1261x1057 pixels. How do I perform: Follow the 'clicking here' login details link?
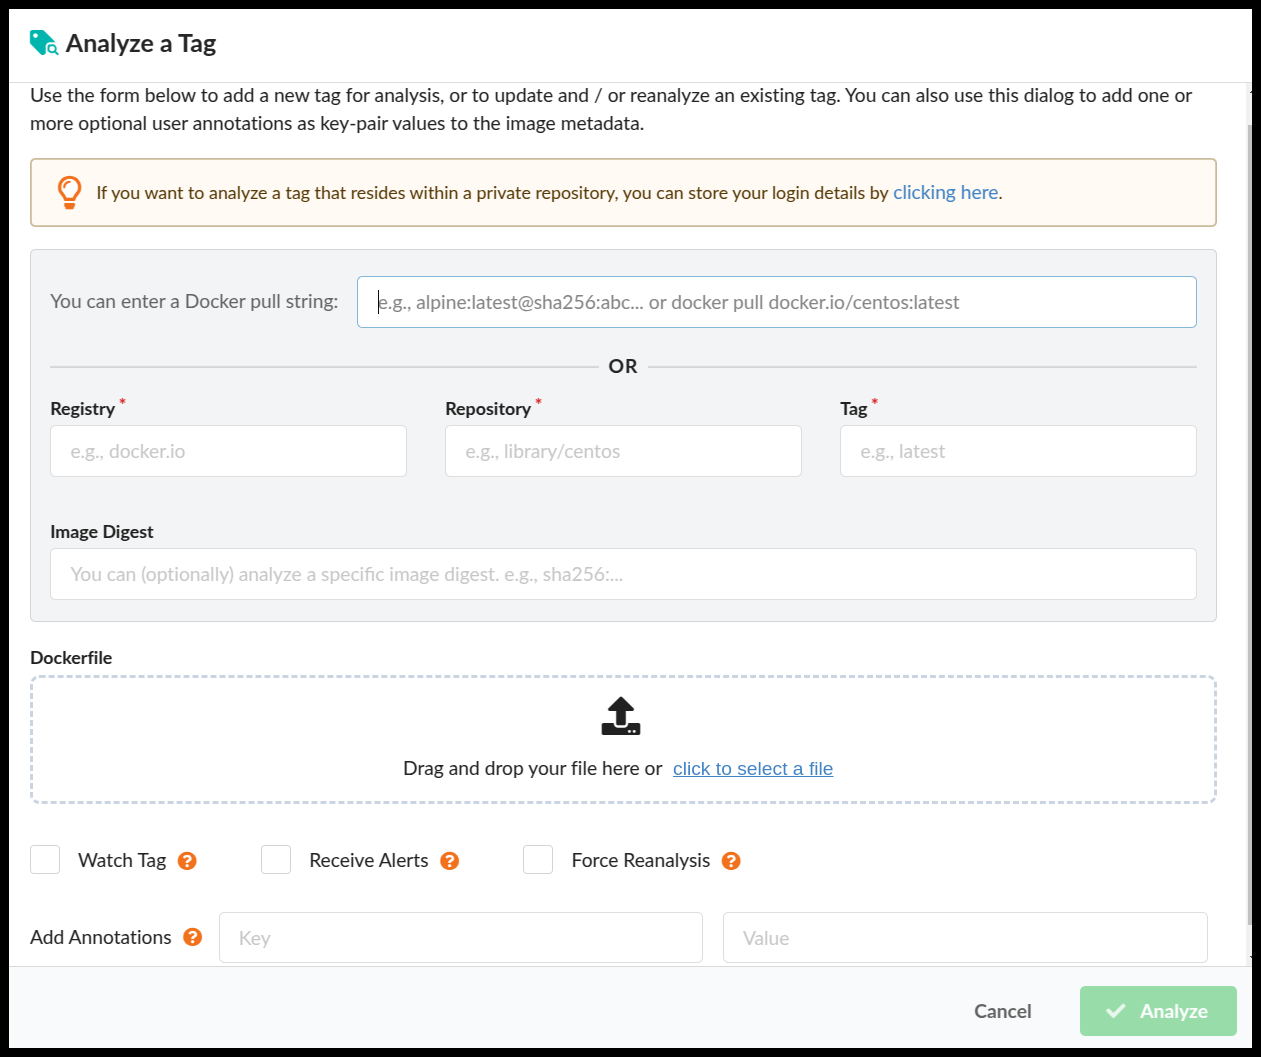tap(945, 192)
